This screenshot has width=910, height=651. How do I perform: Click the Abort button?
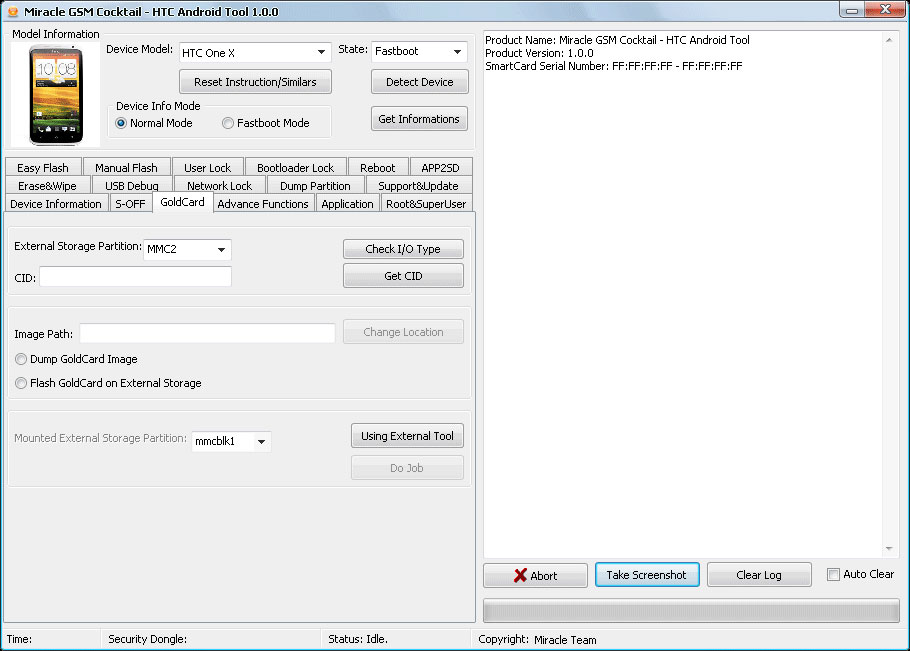(x=536, y=575)
